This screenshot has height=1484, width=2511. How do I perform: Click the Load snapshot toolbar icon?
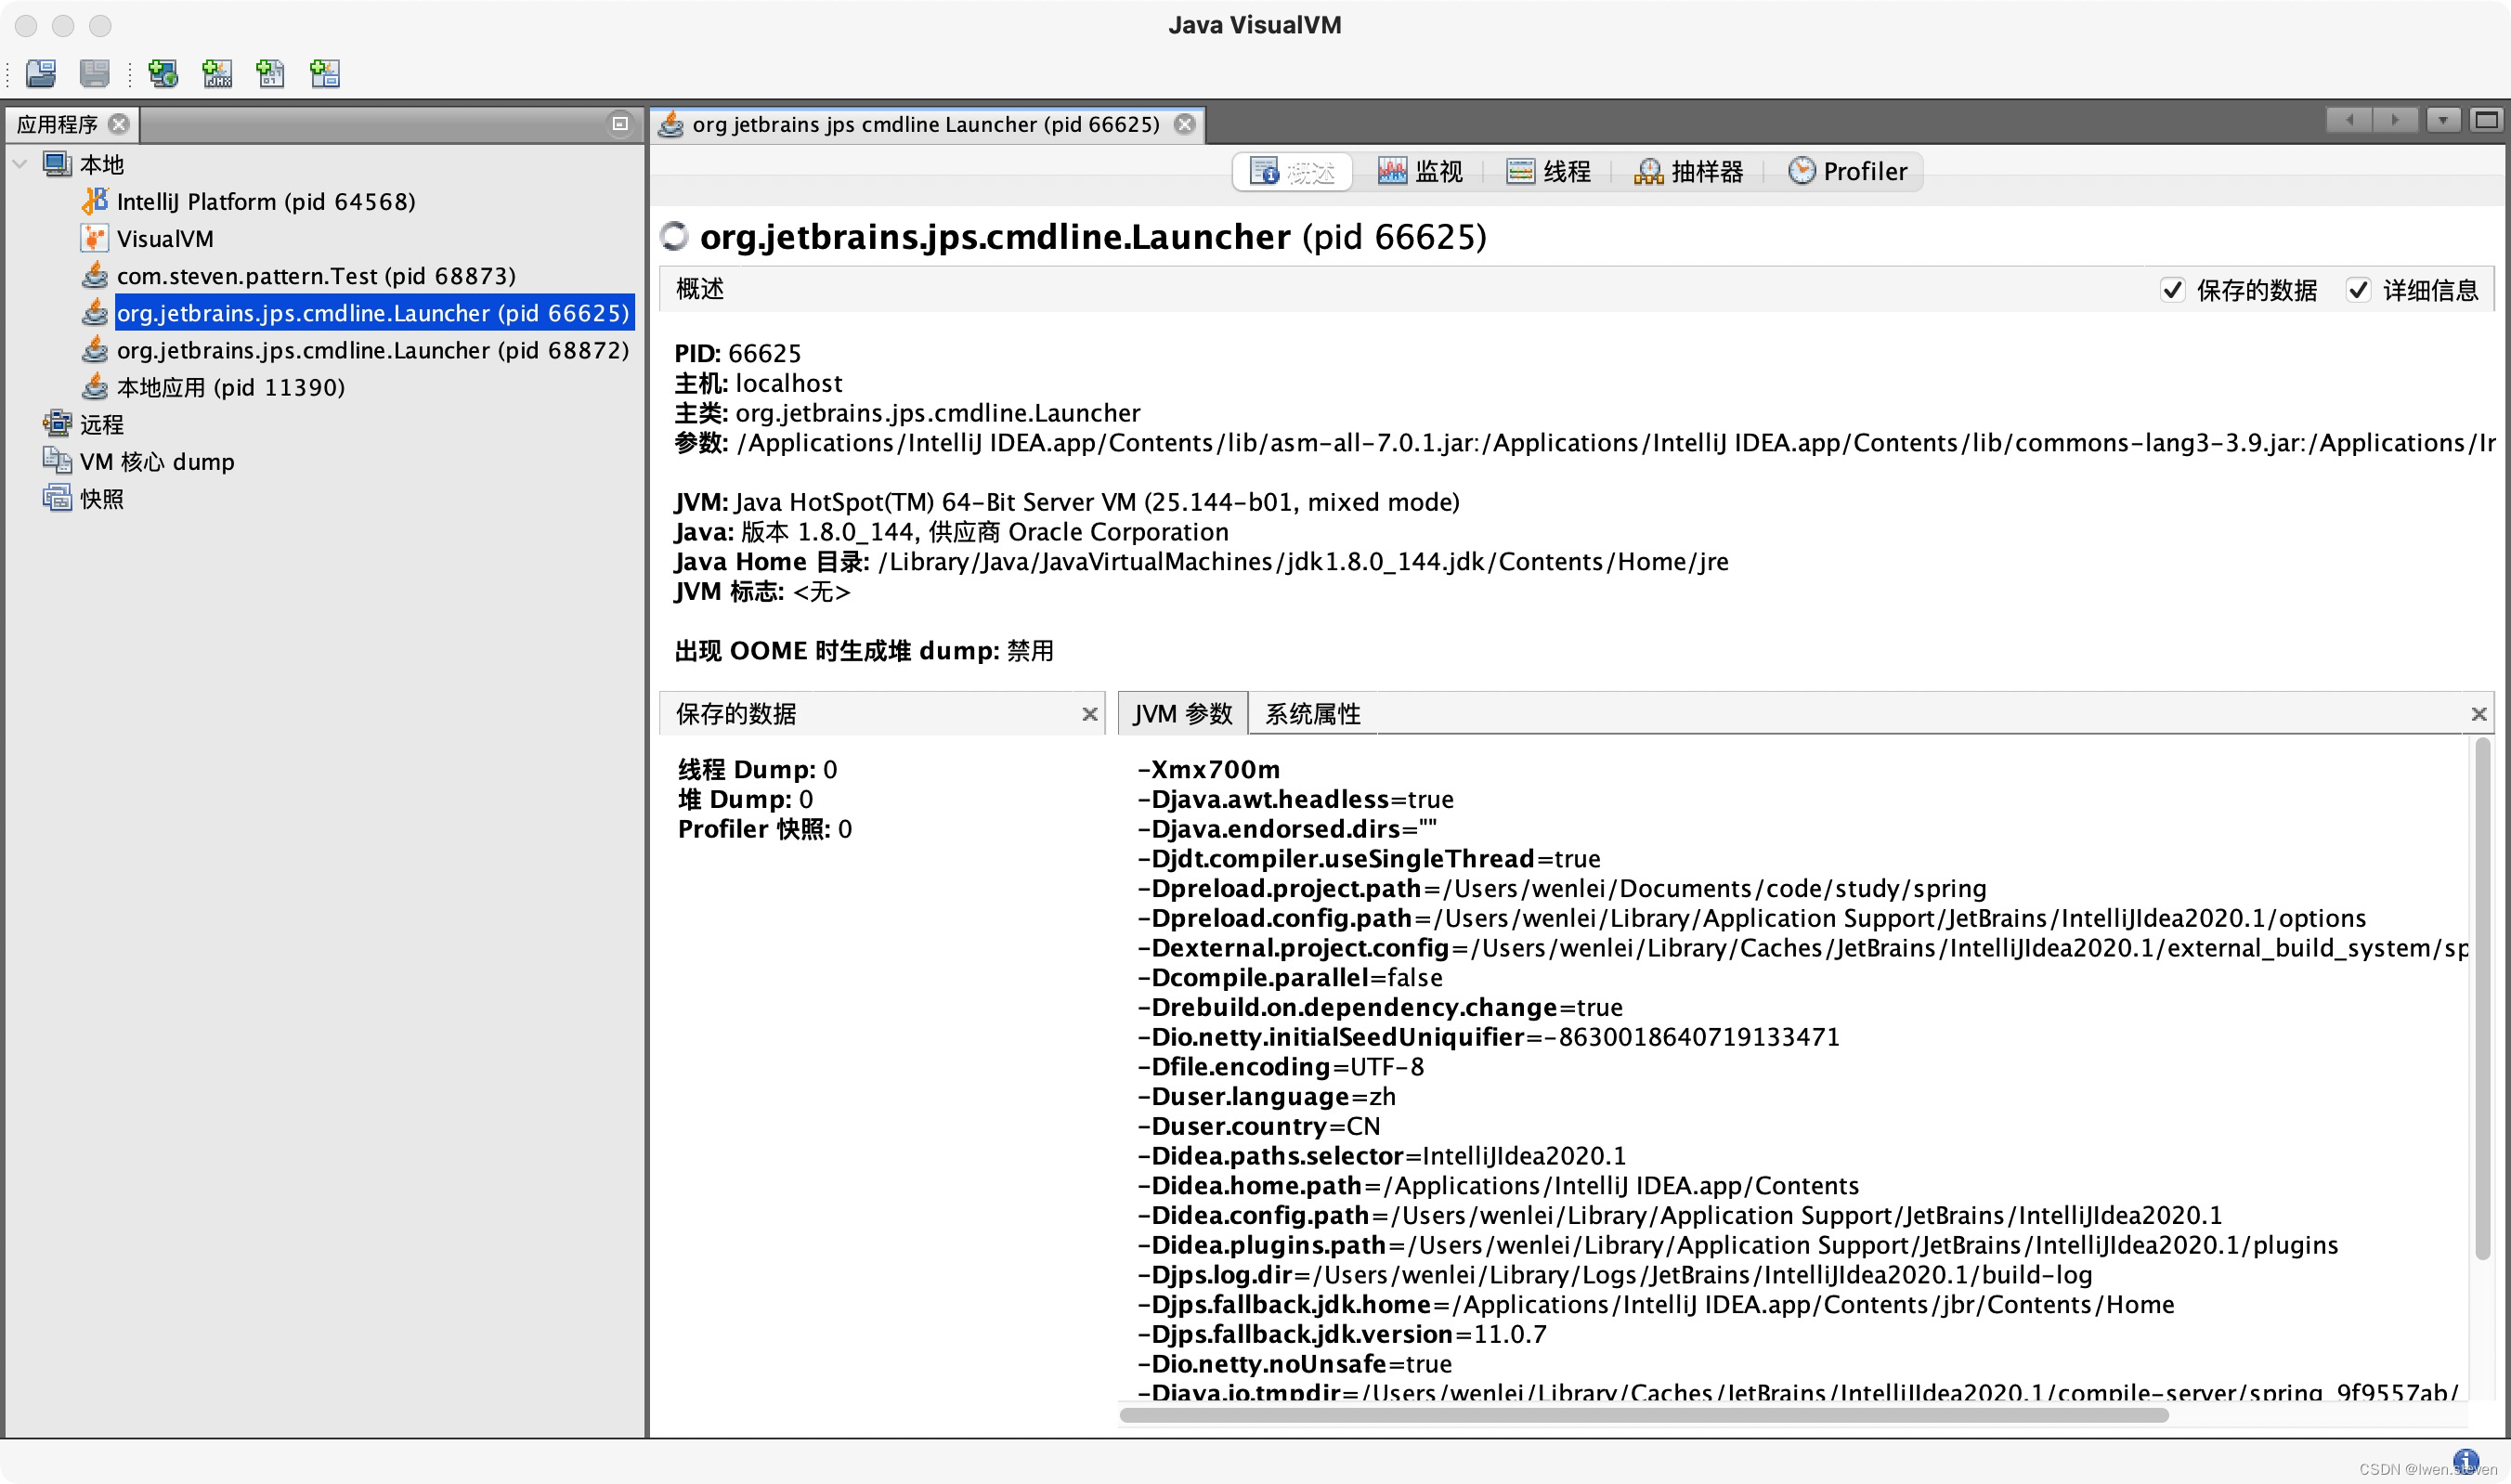(x=41, y=73)
